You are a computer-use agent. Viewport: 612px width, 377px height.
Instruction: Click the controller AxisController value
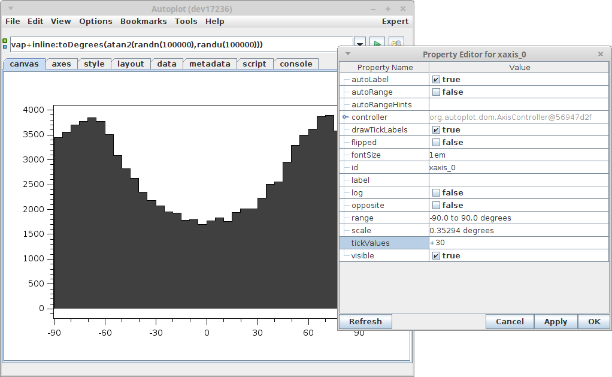click(511, 117)
